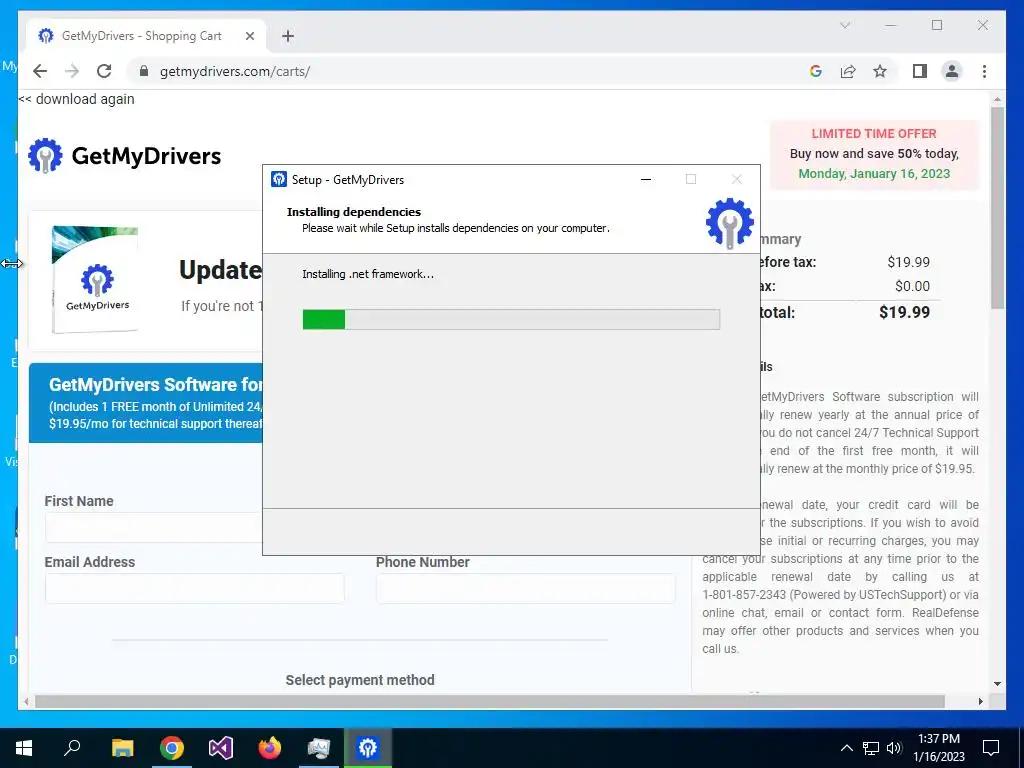Click the 1-801-857-2343 phone number text

(x=744, y=595)
